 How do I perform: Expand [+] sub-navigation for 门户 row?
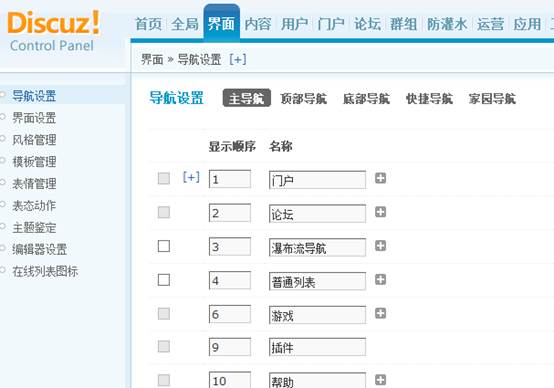pyautogui.click(x=191, y=177)
